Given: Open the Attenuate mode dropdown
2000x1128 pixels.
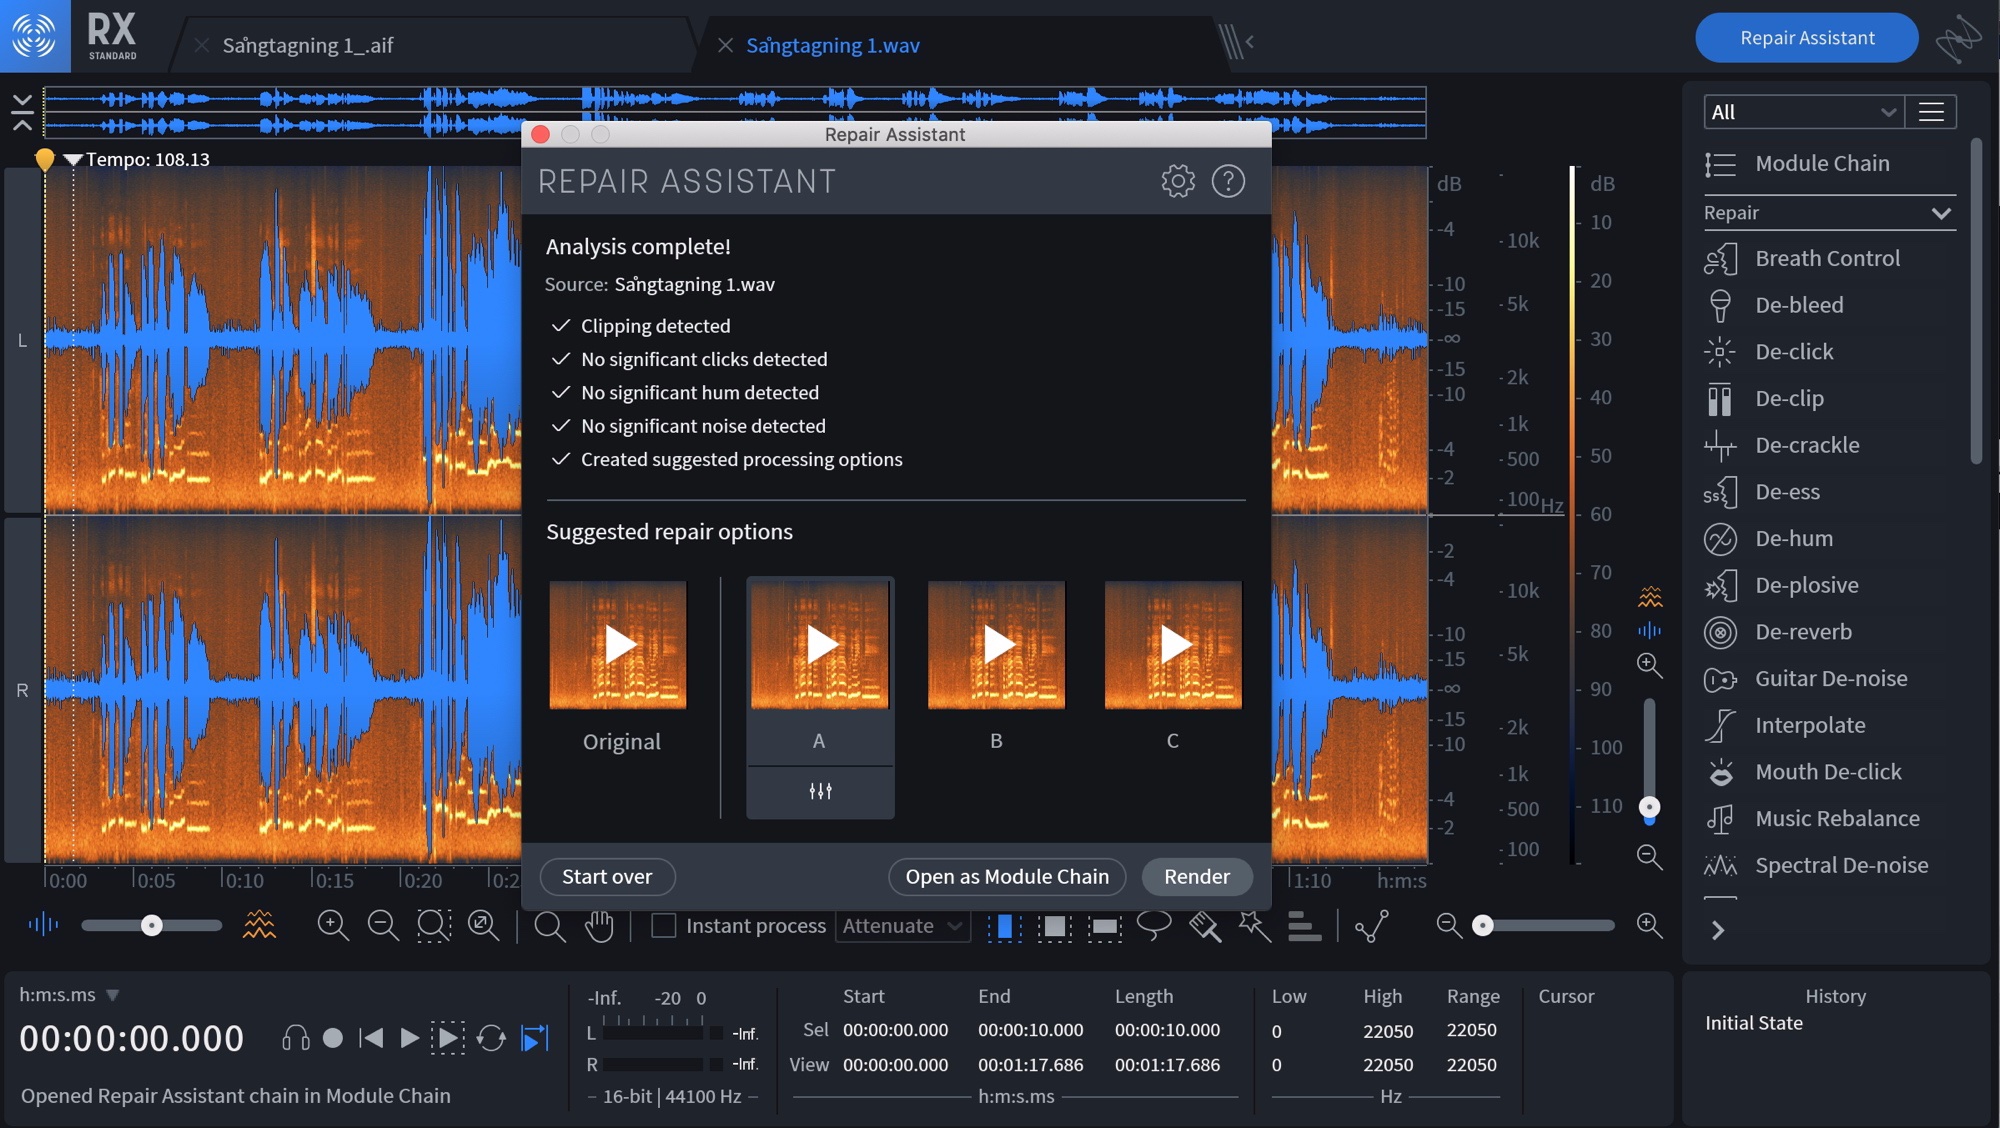Looking at the screenshot, I should coord(902,926).
